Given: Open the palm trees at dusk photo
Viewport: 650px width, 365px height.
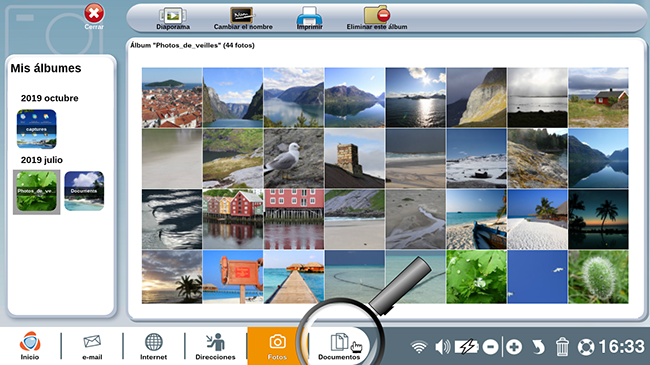Looking at the screenshot, I should (598, 219).
